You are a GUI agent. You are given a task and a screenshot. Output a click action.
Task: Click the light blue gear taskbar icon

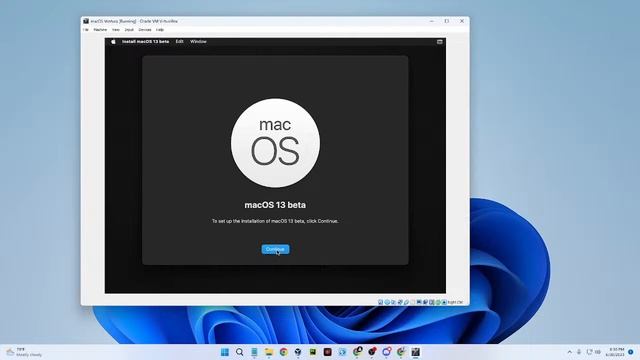coord(342,352)
